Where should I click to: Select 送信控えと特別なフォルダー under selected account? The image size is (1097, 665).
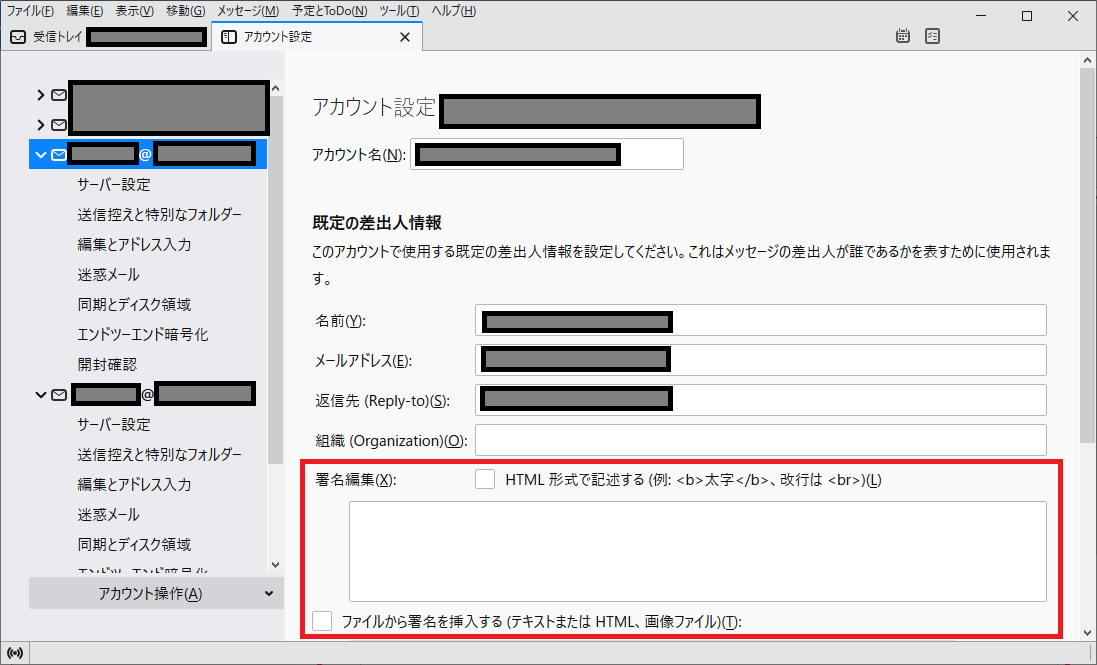[x=160, y=215]
